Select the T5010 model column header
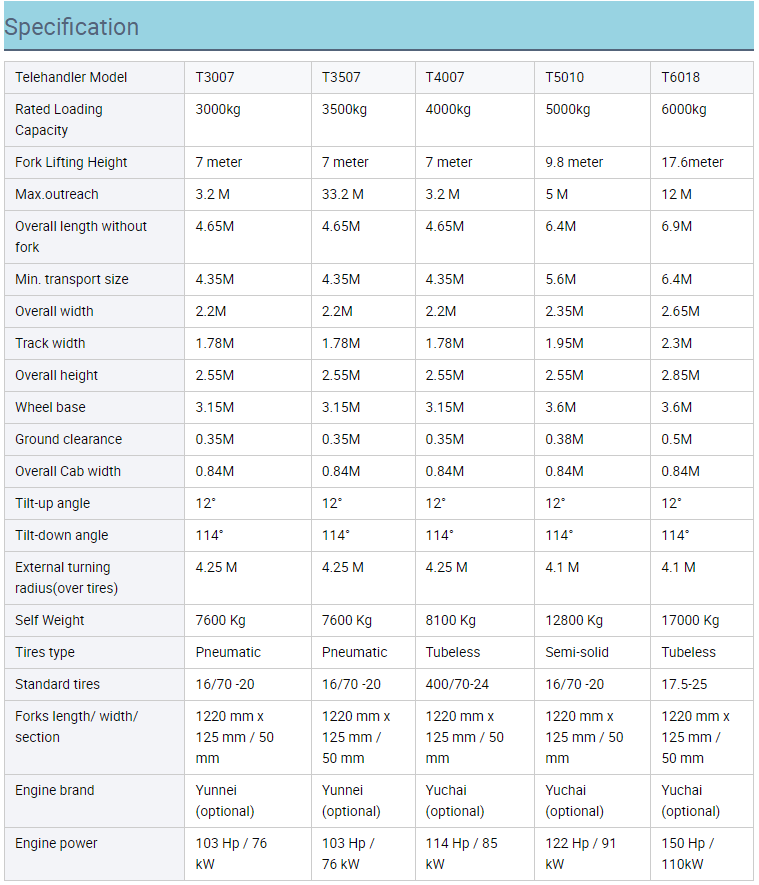This screenshot has width=759, height=885. 565,77
